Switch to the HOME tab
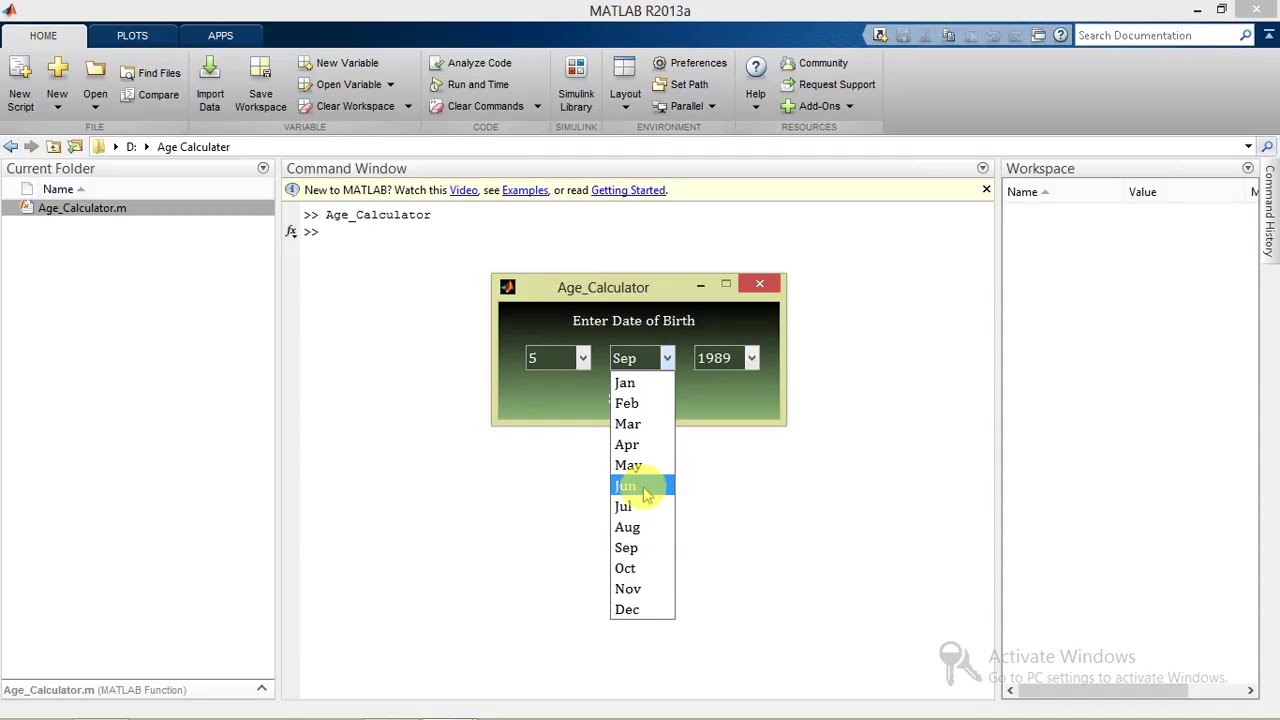The image size is (1280, 720). click(x=43, y=36)
